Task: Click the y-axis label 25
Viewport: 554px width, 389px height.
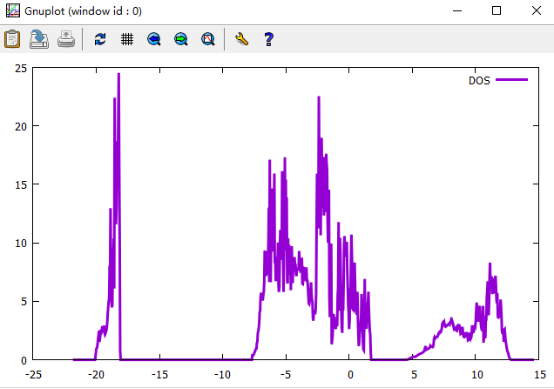Action: (x=21, y=68)
